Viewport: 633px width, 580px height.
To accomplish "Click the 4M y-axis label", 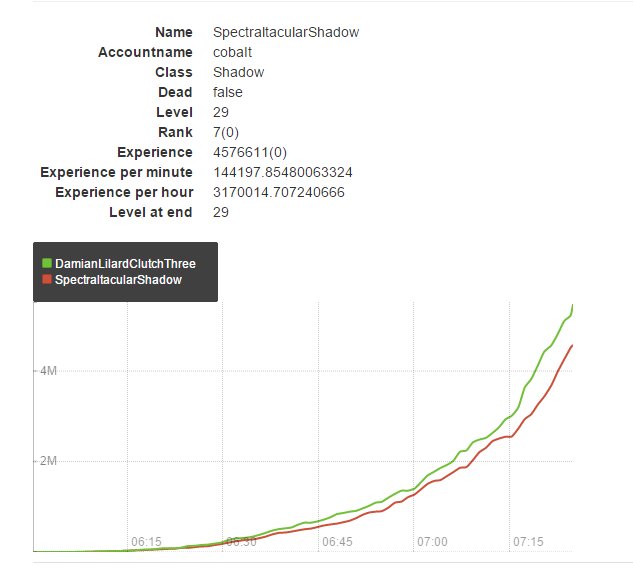I will [48, 371].
